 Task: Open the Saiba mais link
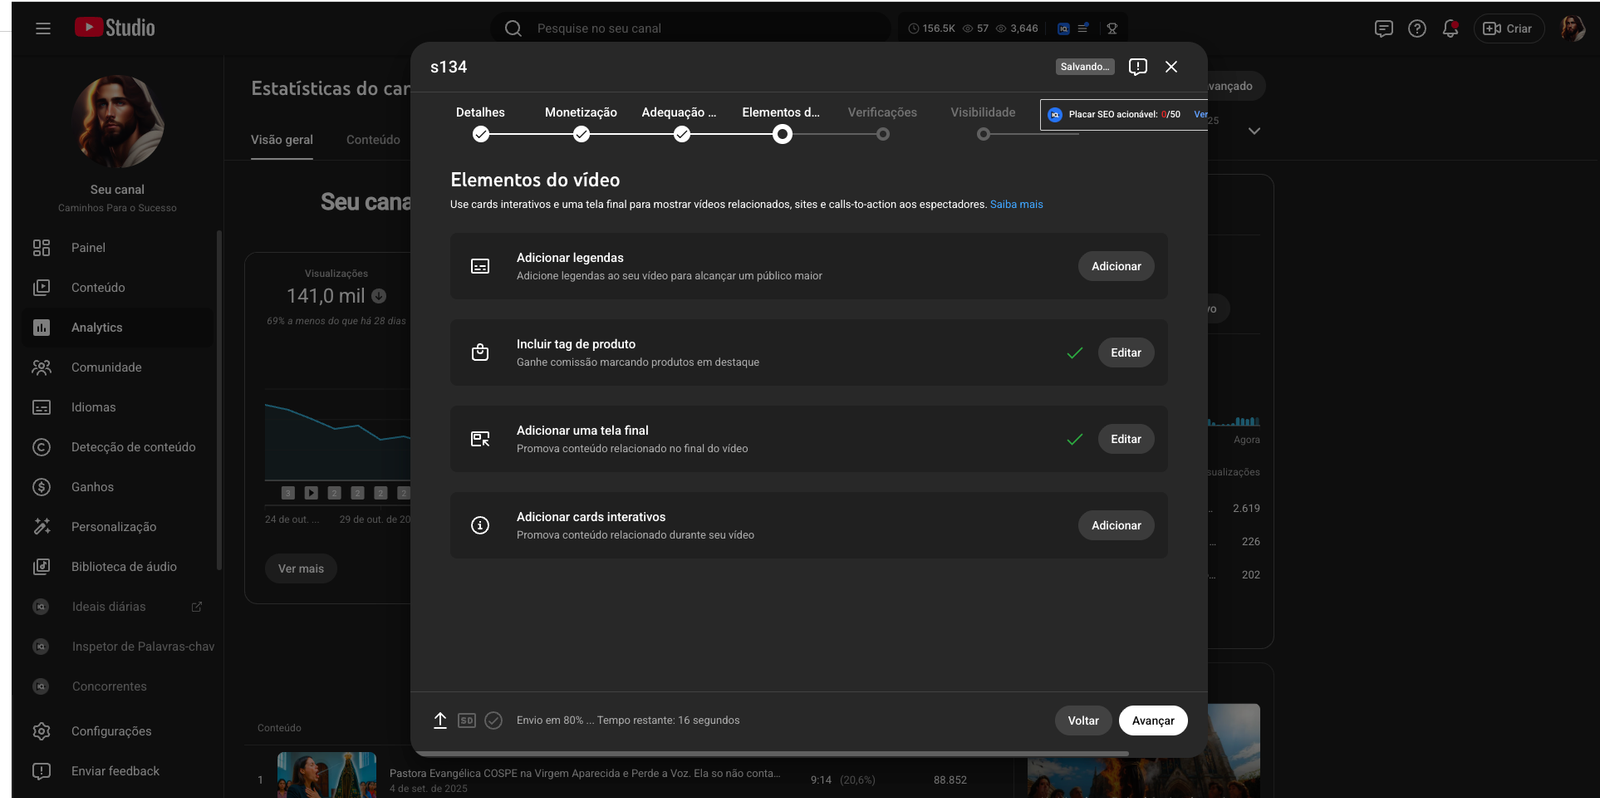(x=1016, y=204)
